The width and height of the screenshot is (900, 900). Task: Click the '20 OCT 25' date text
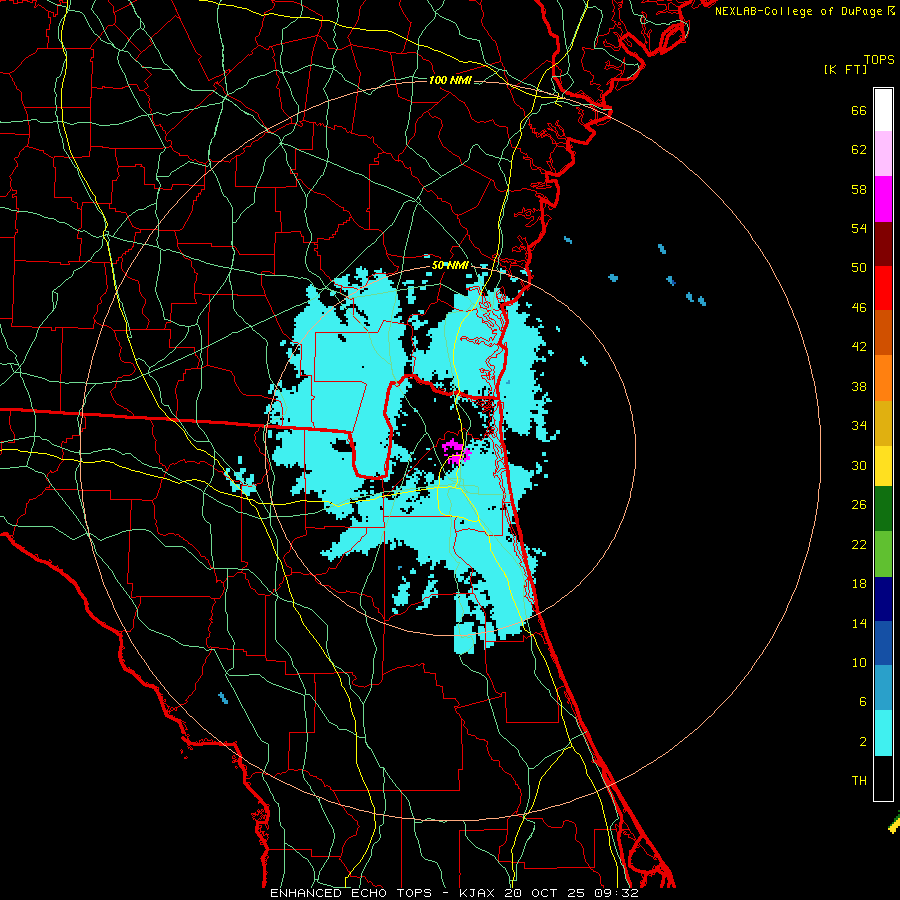click(545, 893)
